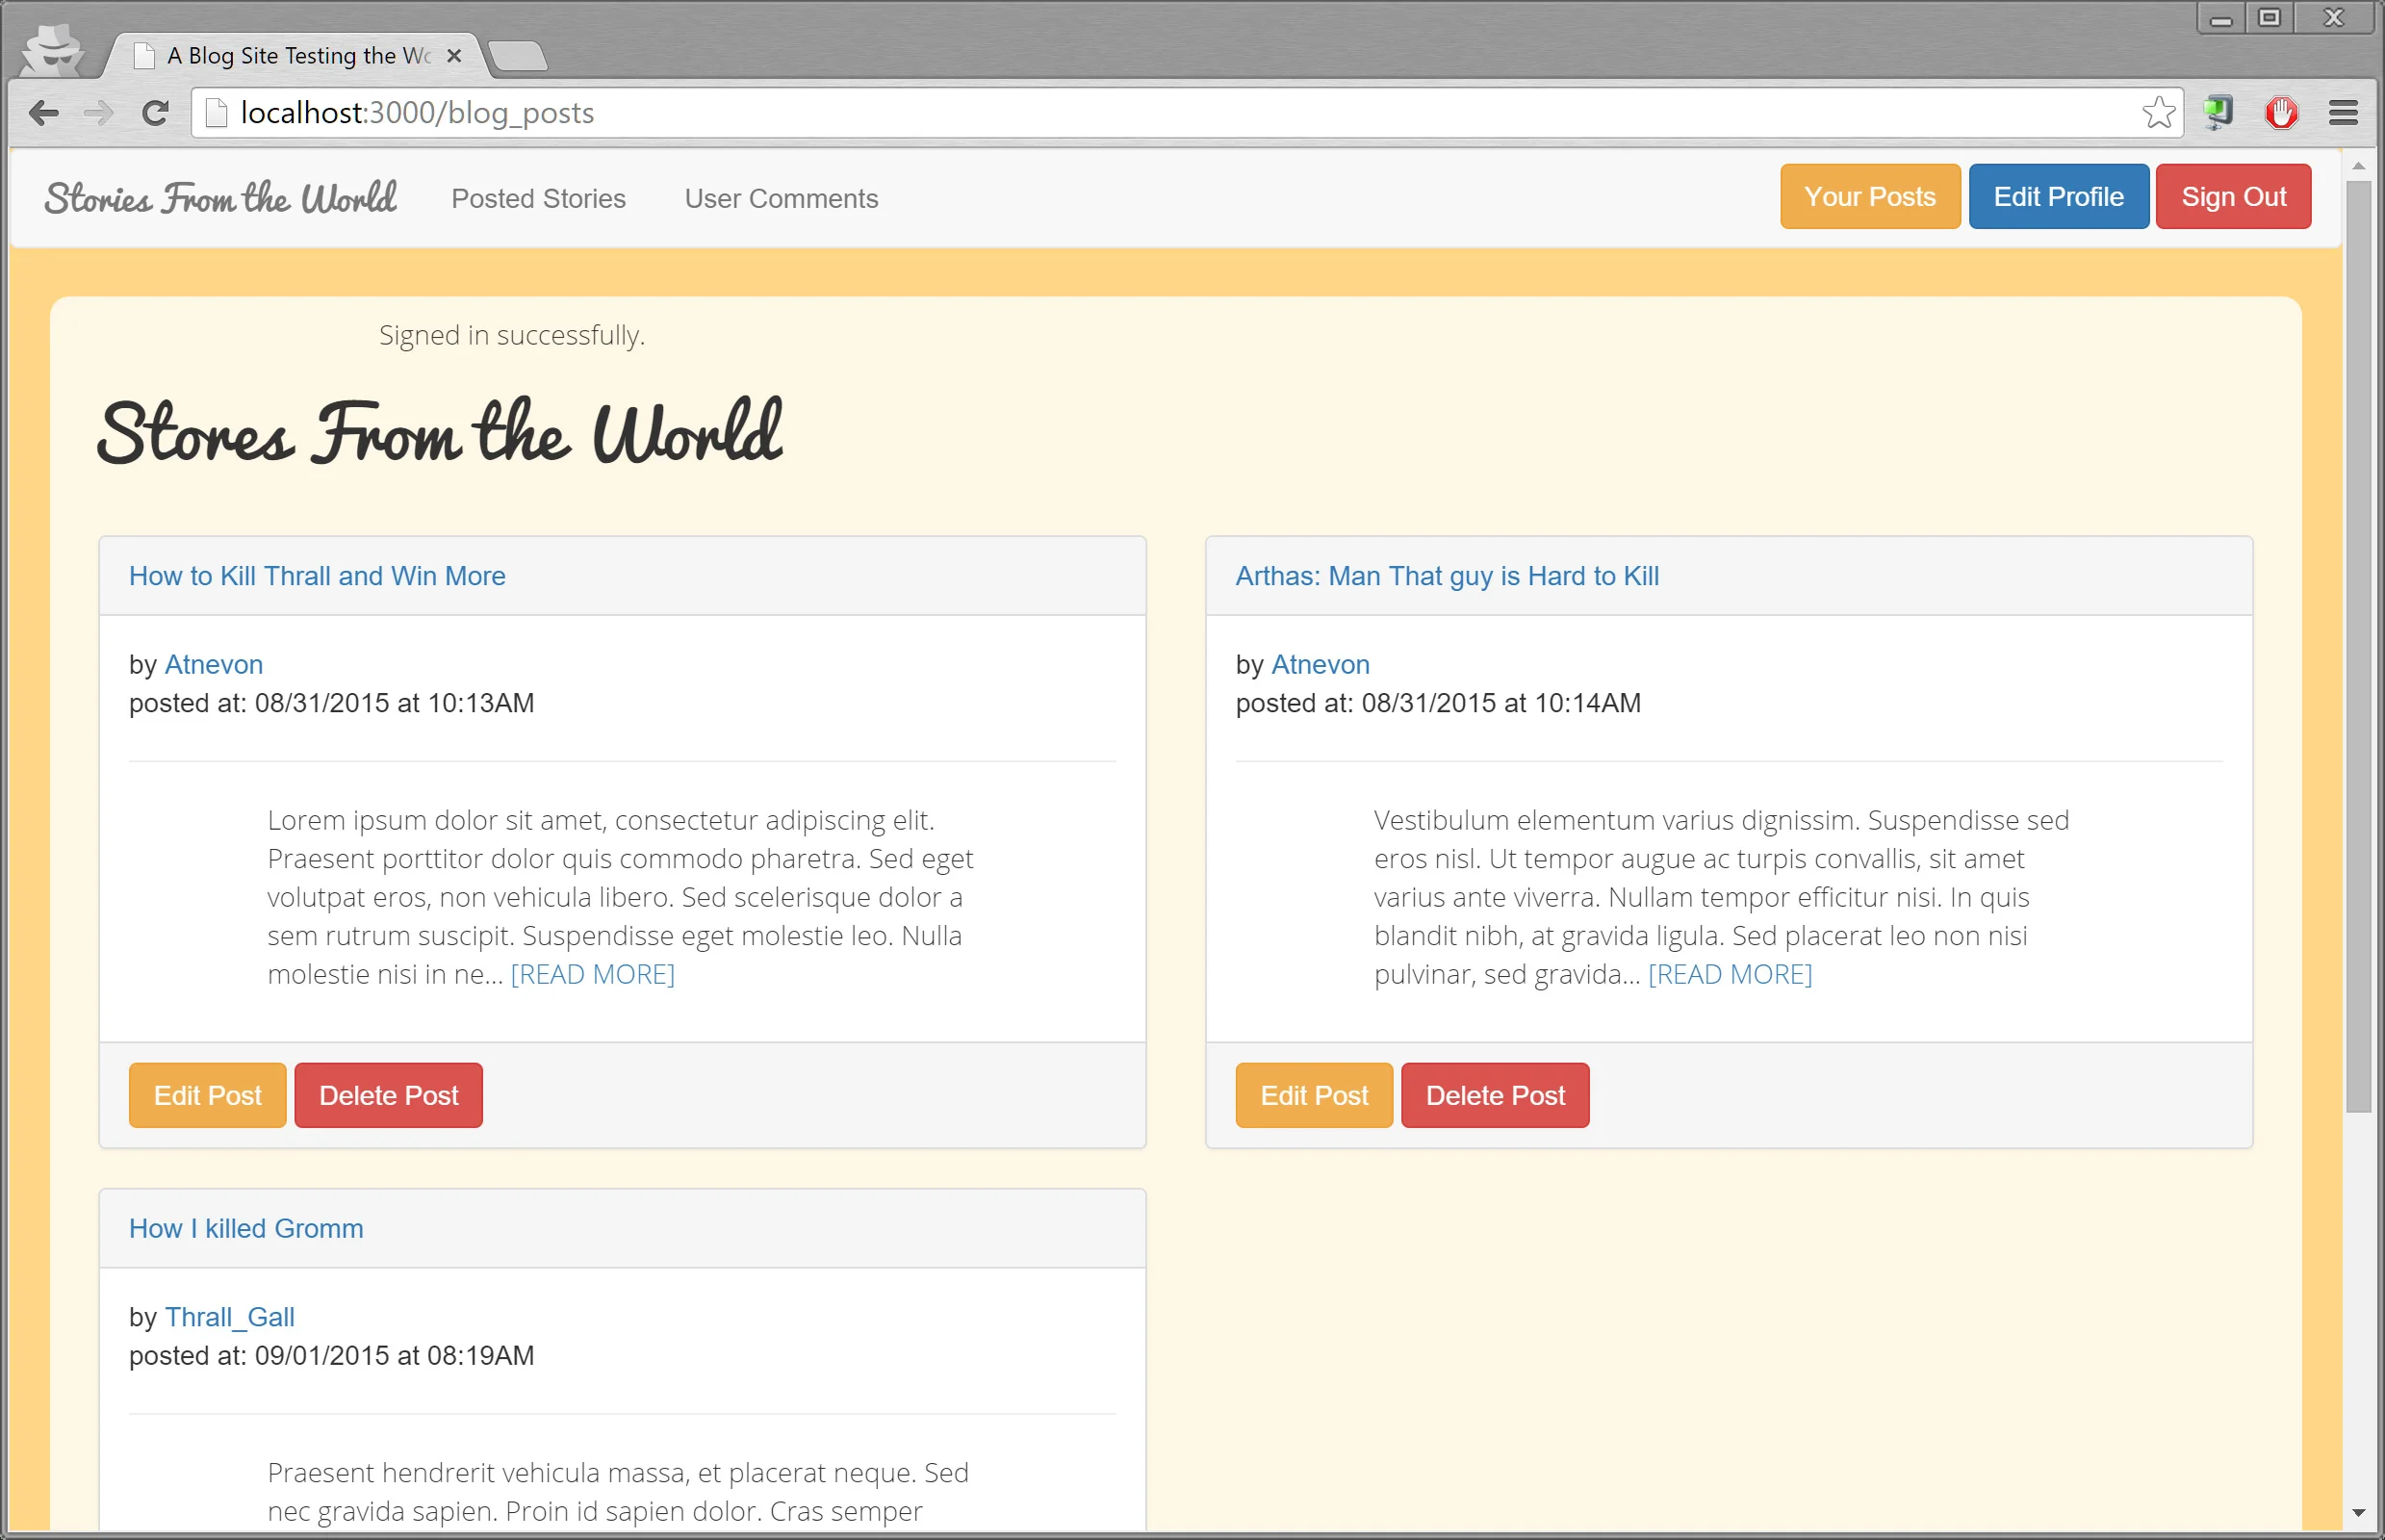This screenshot has height=1540, width=2385.
Task: Edit the 'How to Kill Thrall' post
Action: click(208, 1095)
